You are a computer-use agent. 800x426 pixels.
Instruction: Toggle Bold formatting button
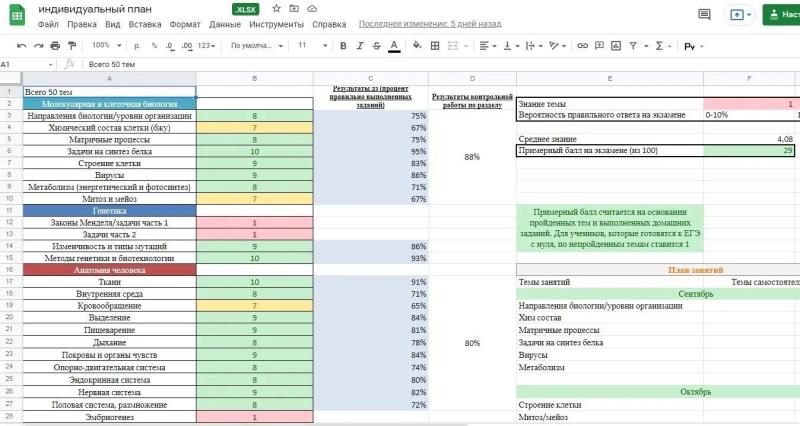pos(343,46)
